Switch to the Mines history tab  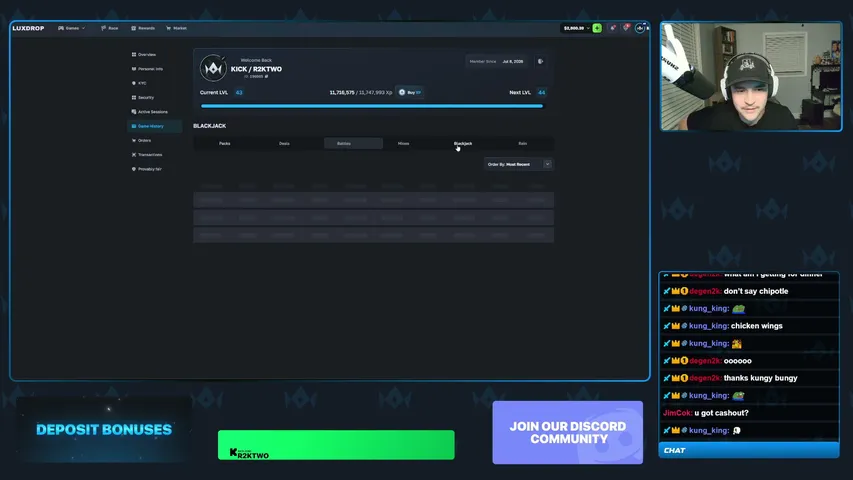(403, 144)
